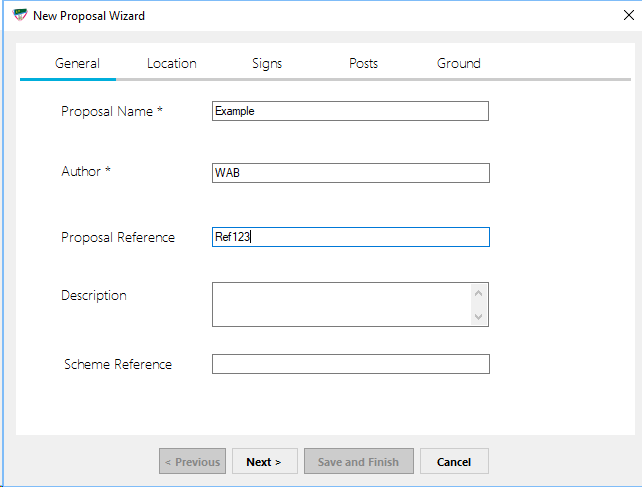Select the Posts tab
The width and height of the screenshot is (642, 487).
pyautogui.click(x=363, y=63)
